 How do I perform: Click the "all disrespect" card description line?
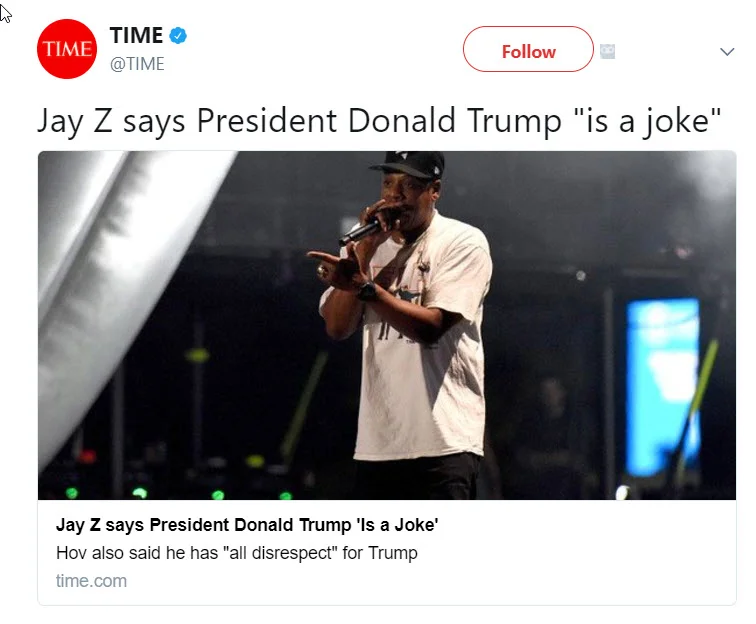(x=237, y=553)
